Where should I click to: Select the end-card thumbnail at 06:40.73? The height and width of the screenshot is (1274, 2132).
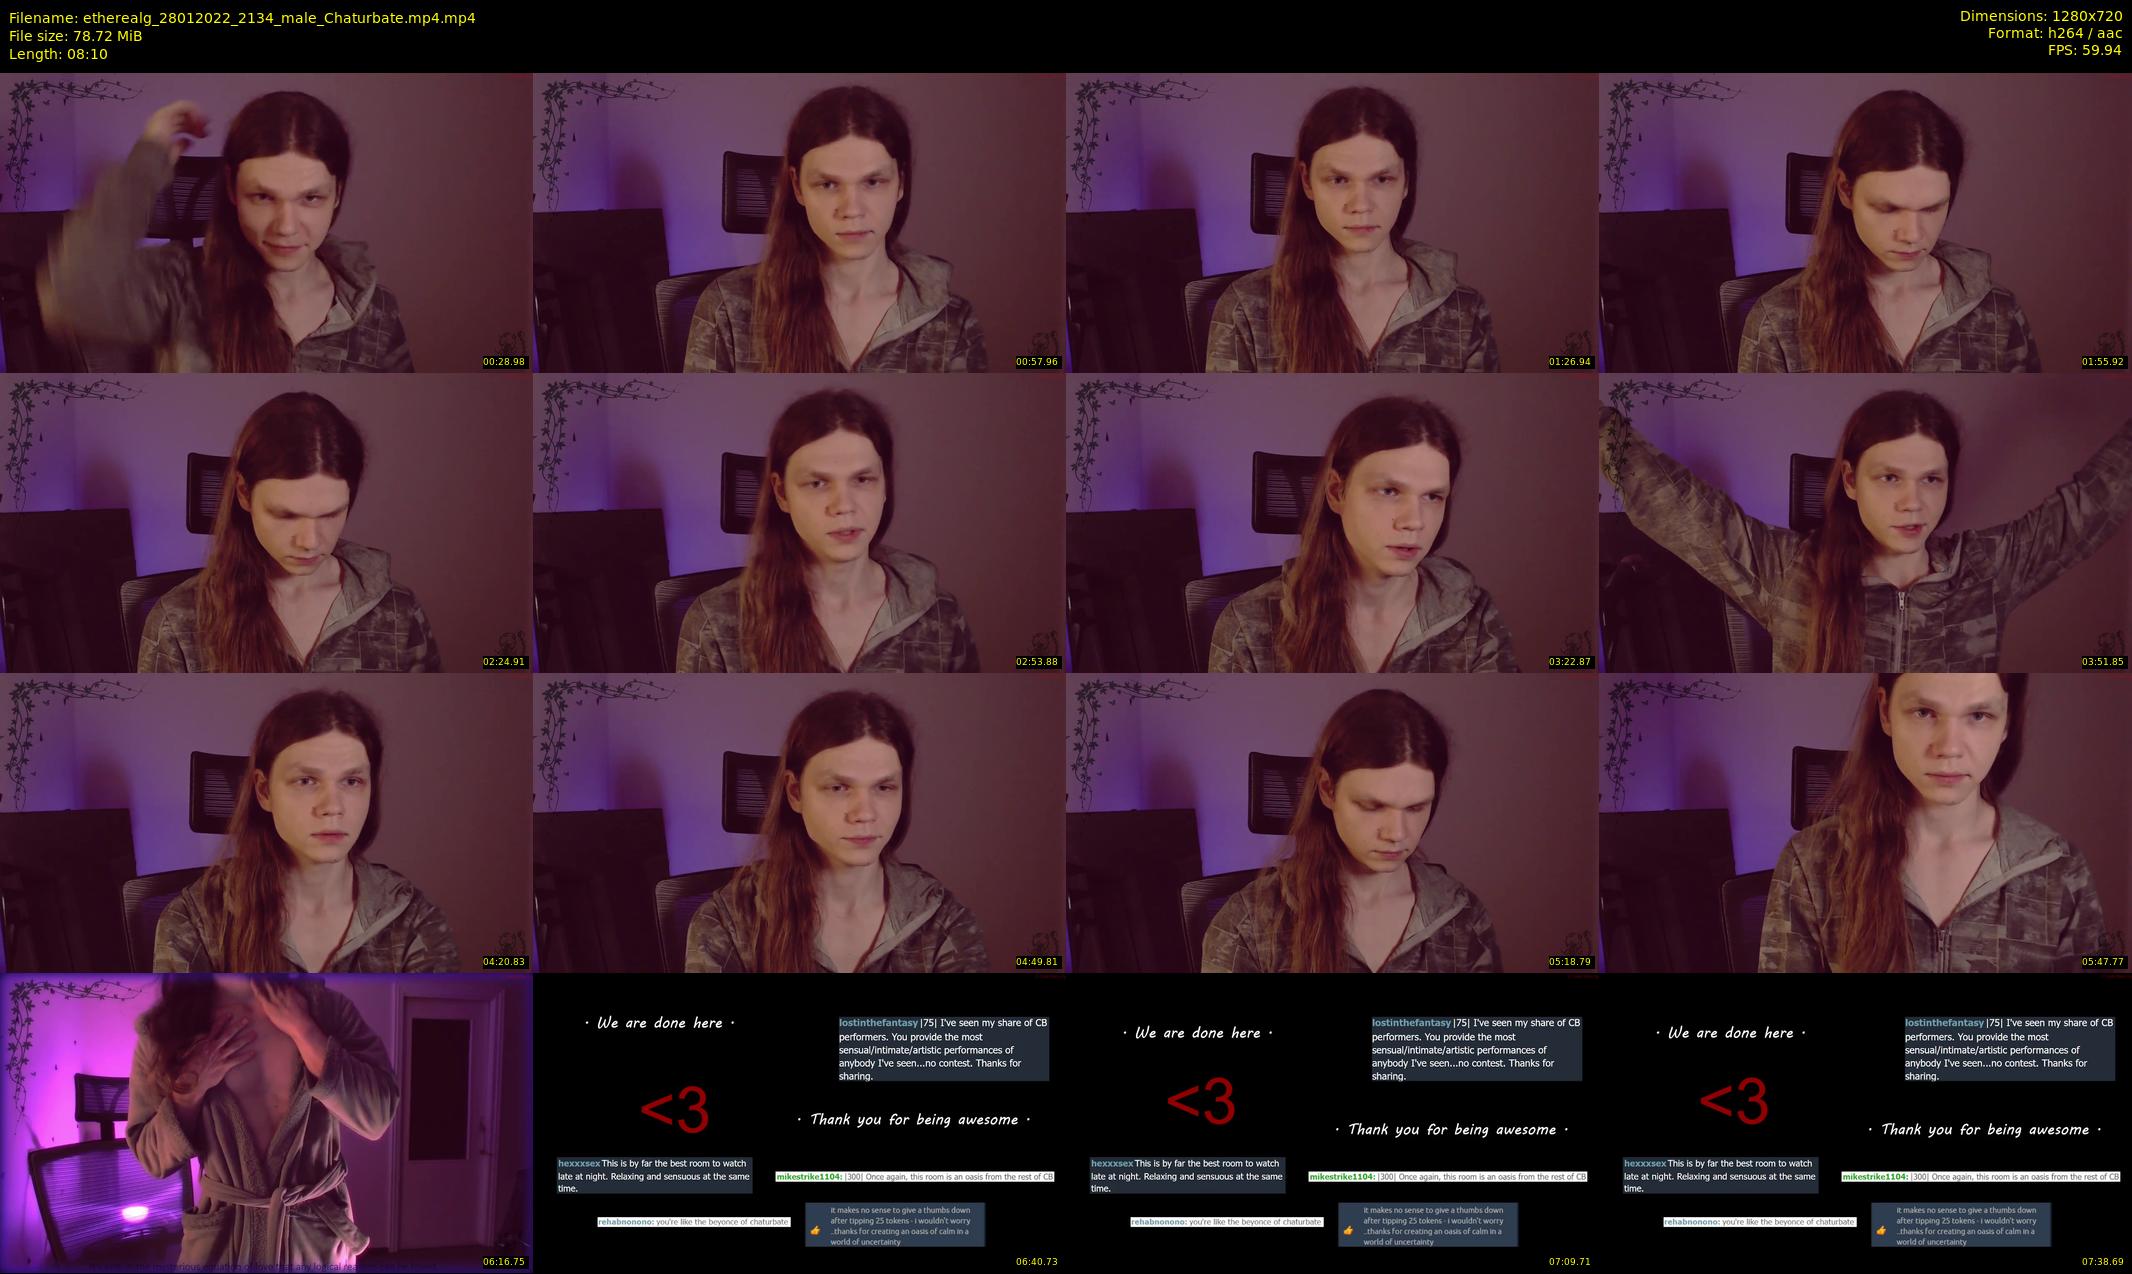tap(799, 1122)
